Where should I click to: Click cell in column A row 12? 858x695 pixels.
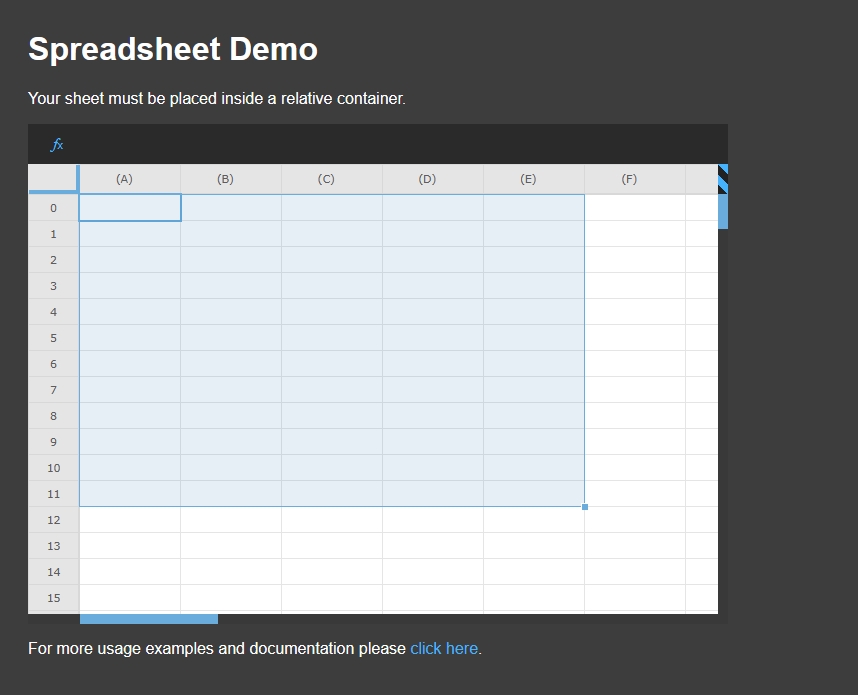point(130,520)
